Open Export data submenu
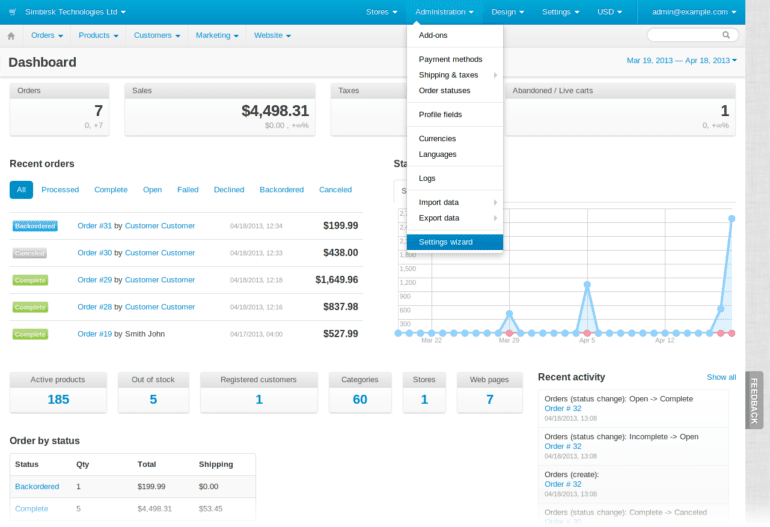 click(x=455, y=219)
